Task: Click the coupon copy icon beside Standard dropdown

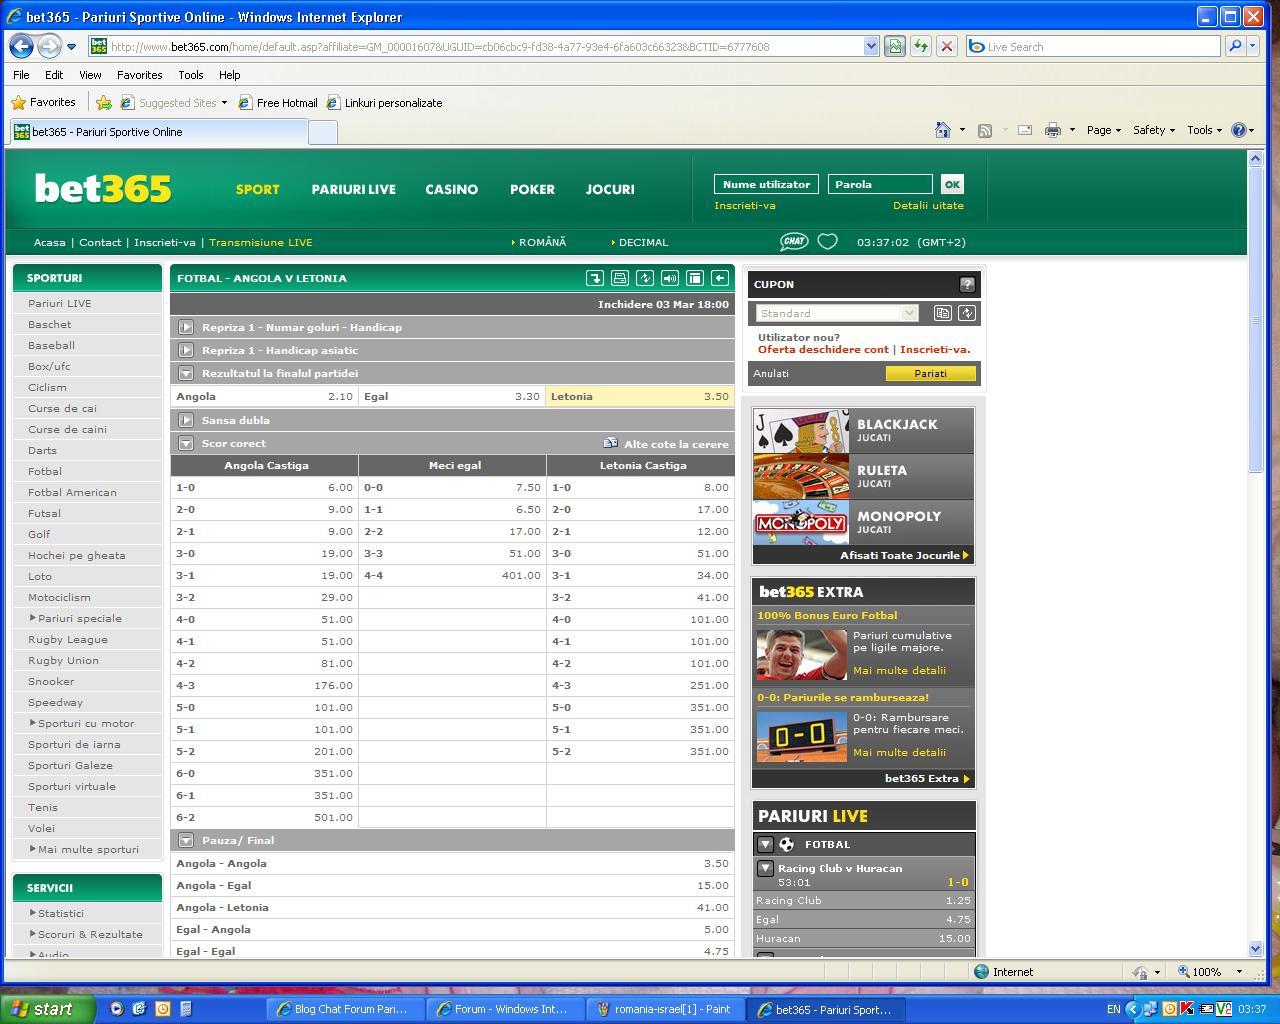Action: 942,313
